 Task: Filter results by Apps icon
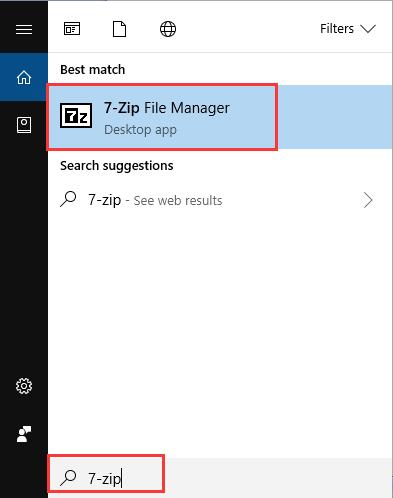click(72, 29)
